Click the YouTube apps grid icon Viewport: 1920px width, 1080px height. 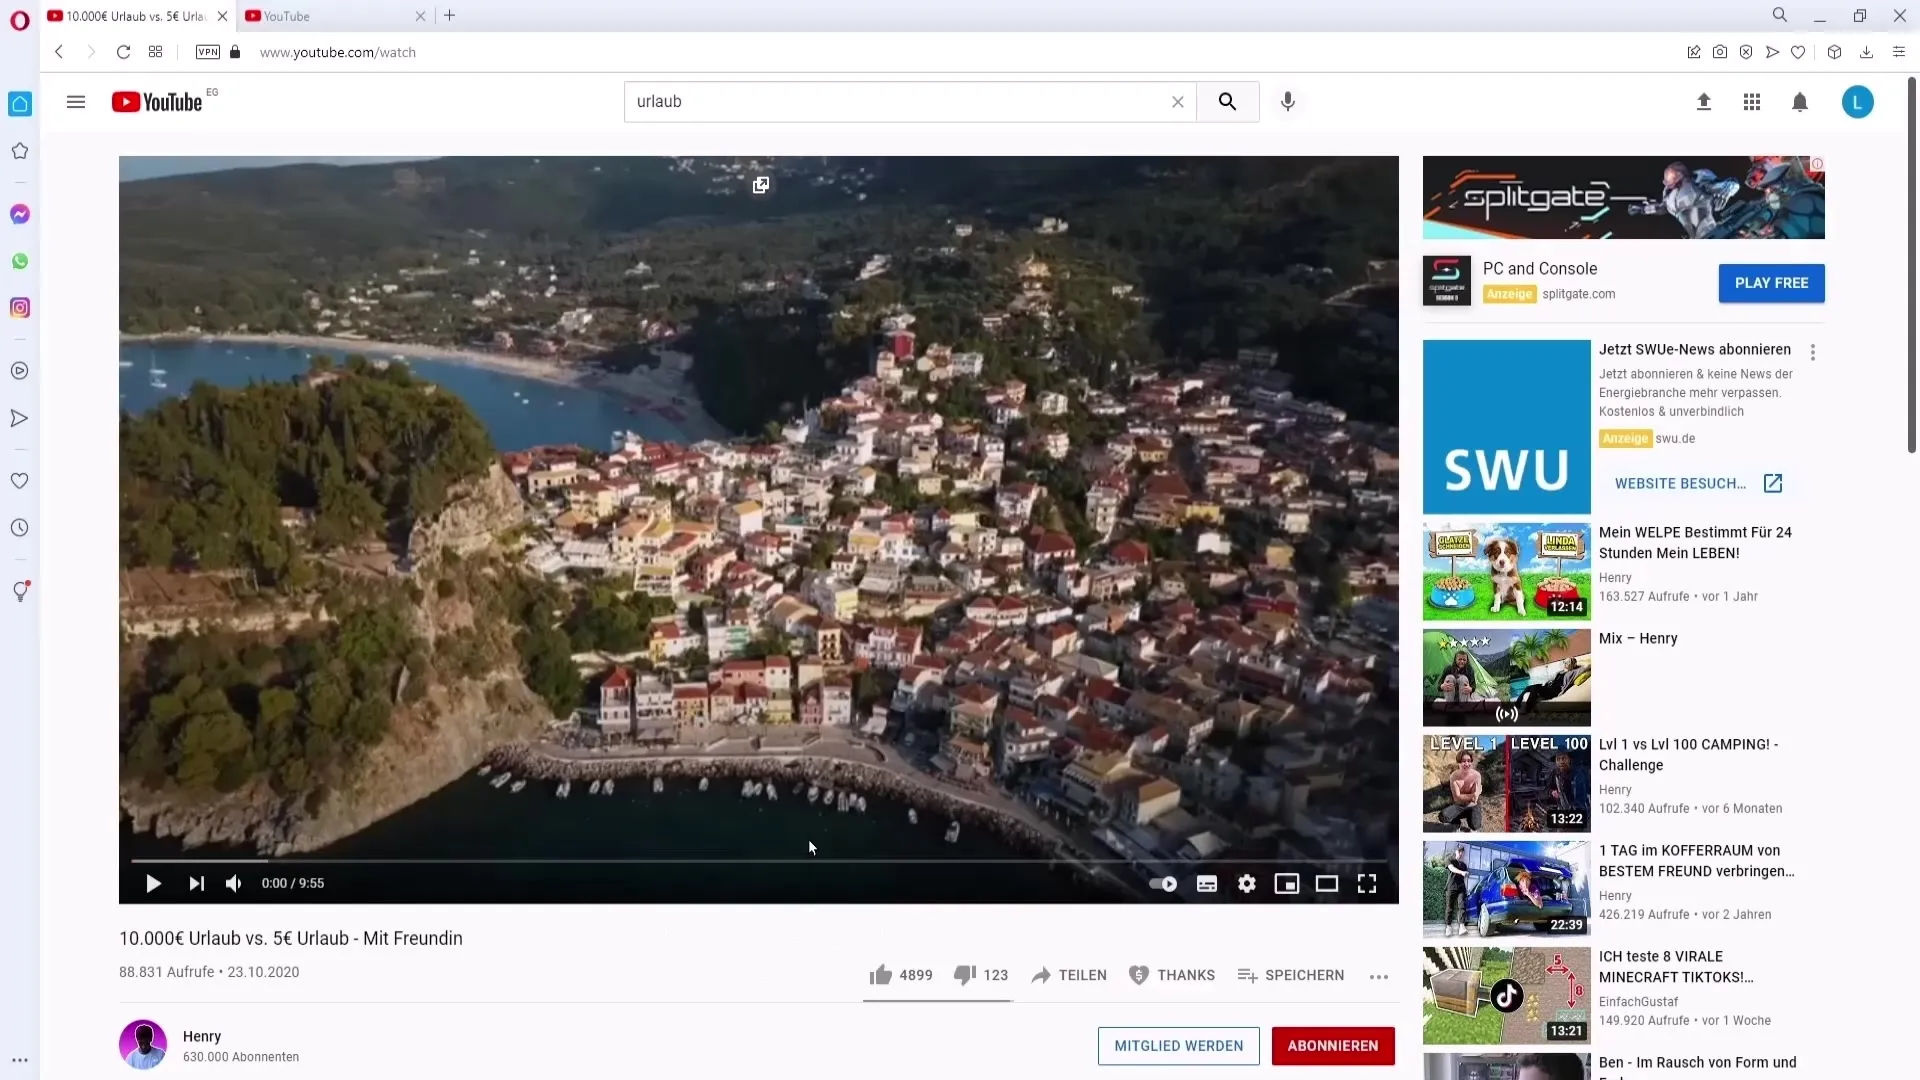1751,102
